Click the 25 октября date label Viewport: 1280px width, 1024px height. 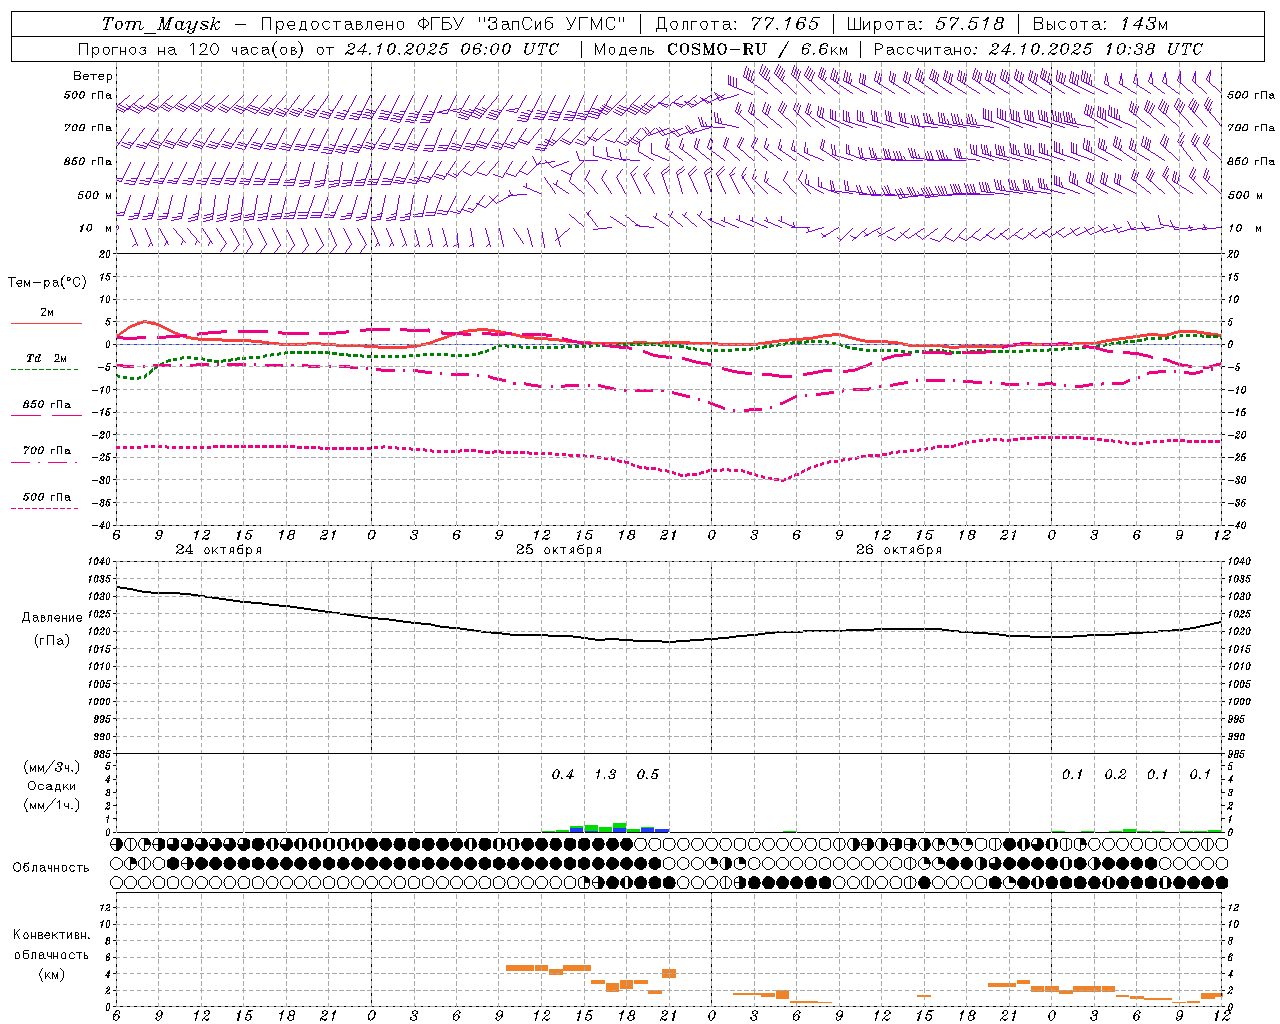(x=559, y=550)
